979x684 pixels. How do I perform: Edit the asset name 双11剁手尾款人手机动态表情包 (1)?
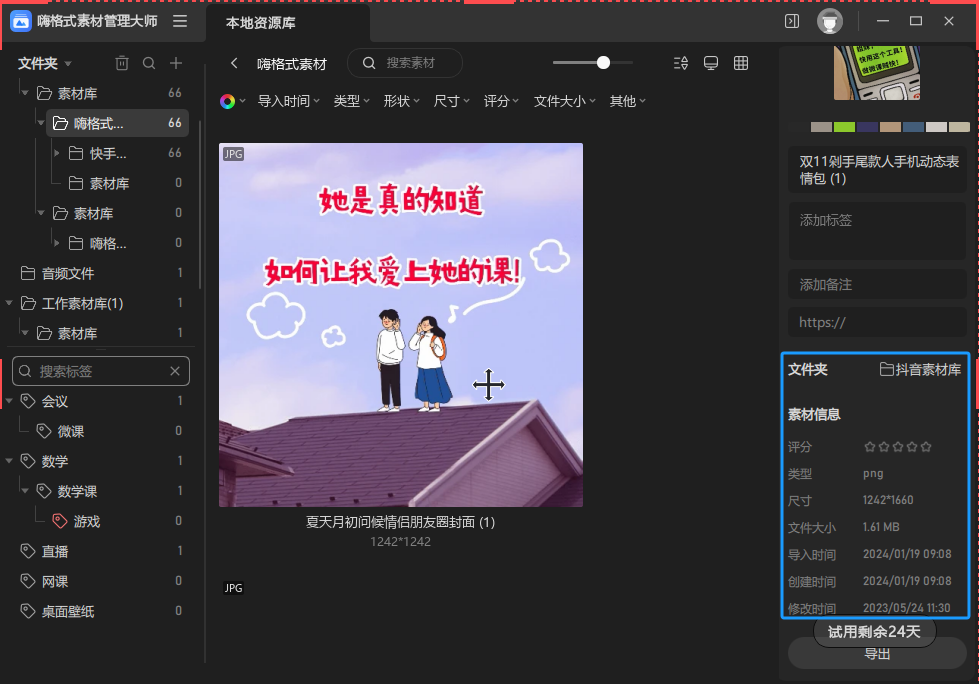point(877,170)
